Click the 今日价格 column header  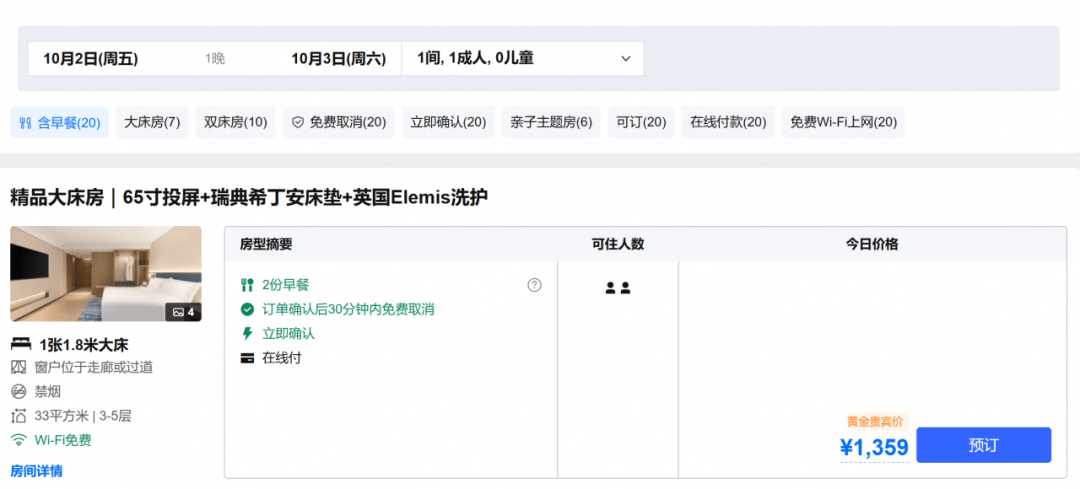pos(872,244)
